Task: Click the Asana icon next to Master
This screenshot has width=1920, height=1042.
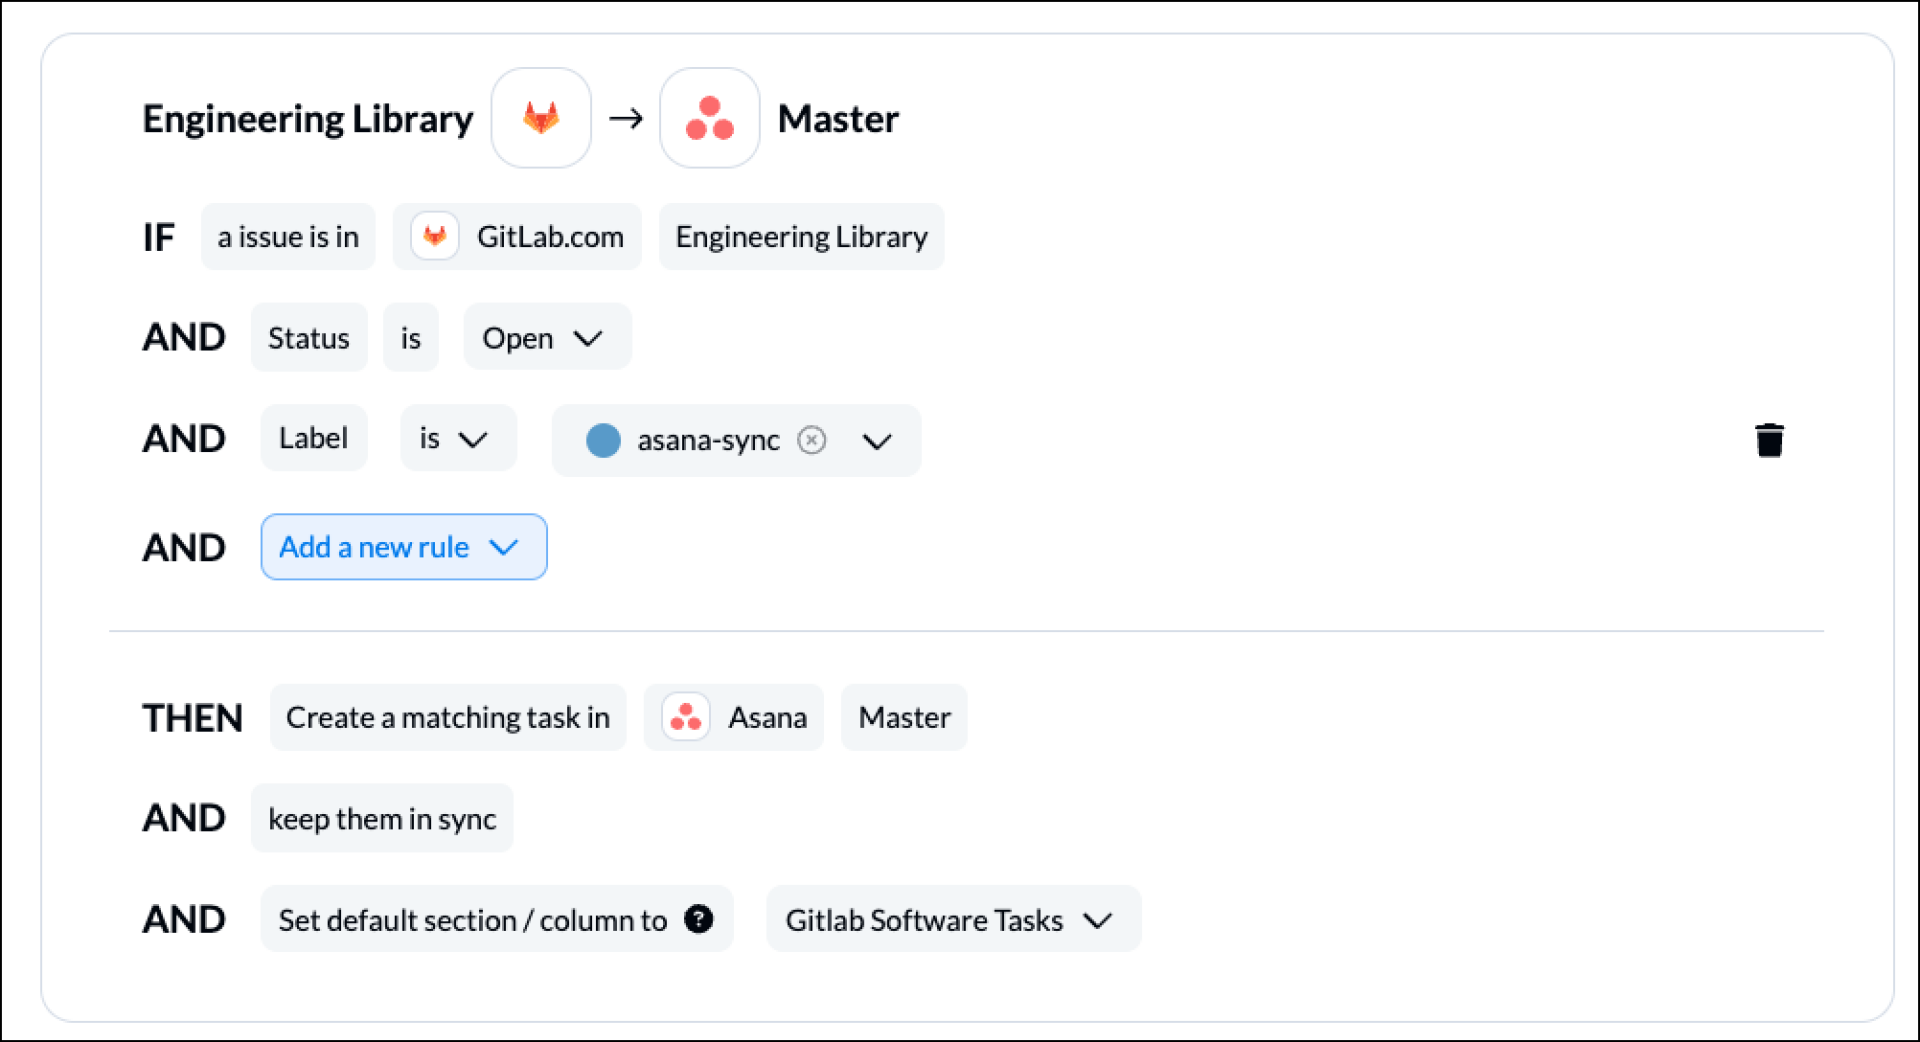Action: pyautogui.click(x=710, y=117)
